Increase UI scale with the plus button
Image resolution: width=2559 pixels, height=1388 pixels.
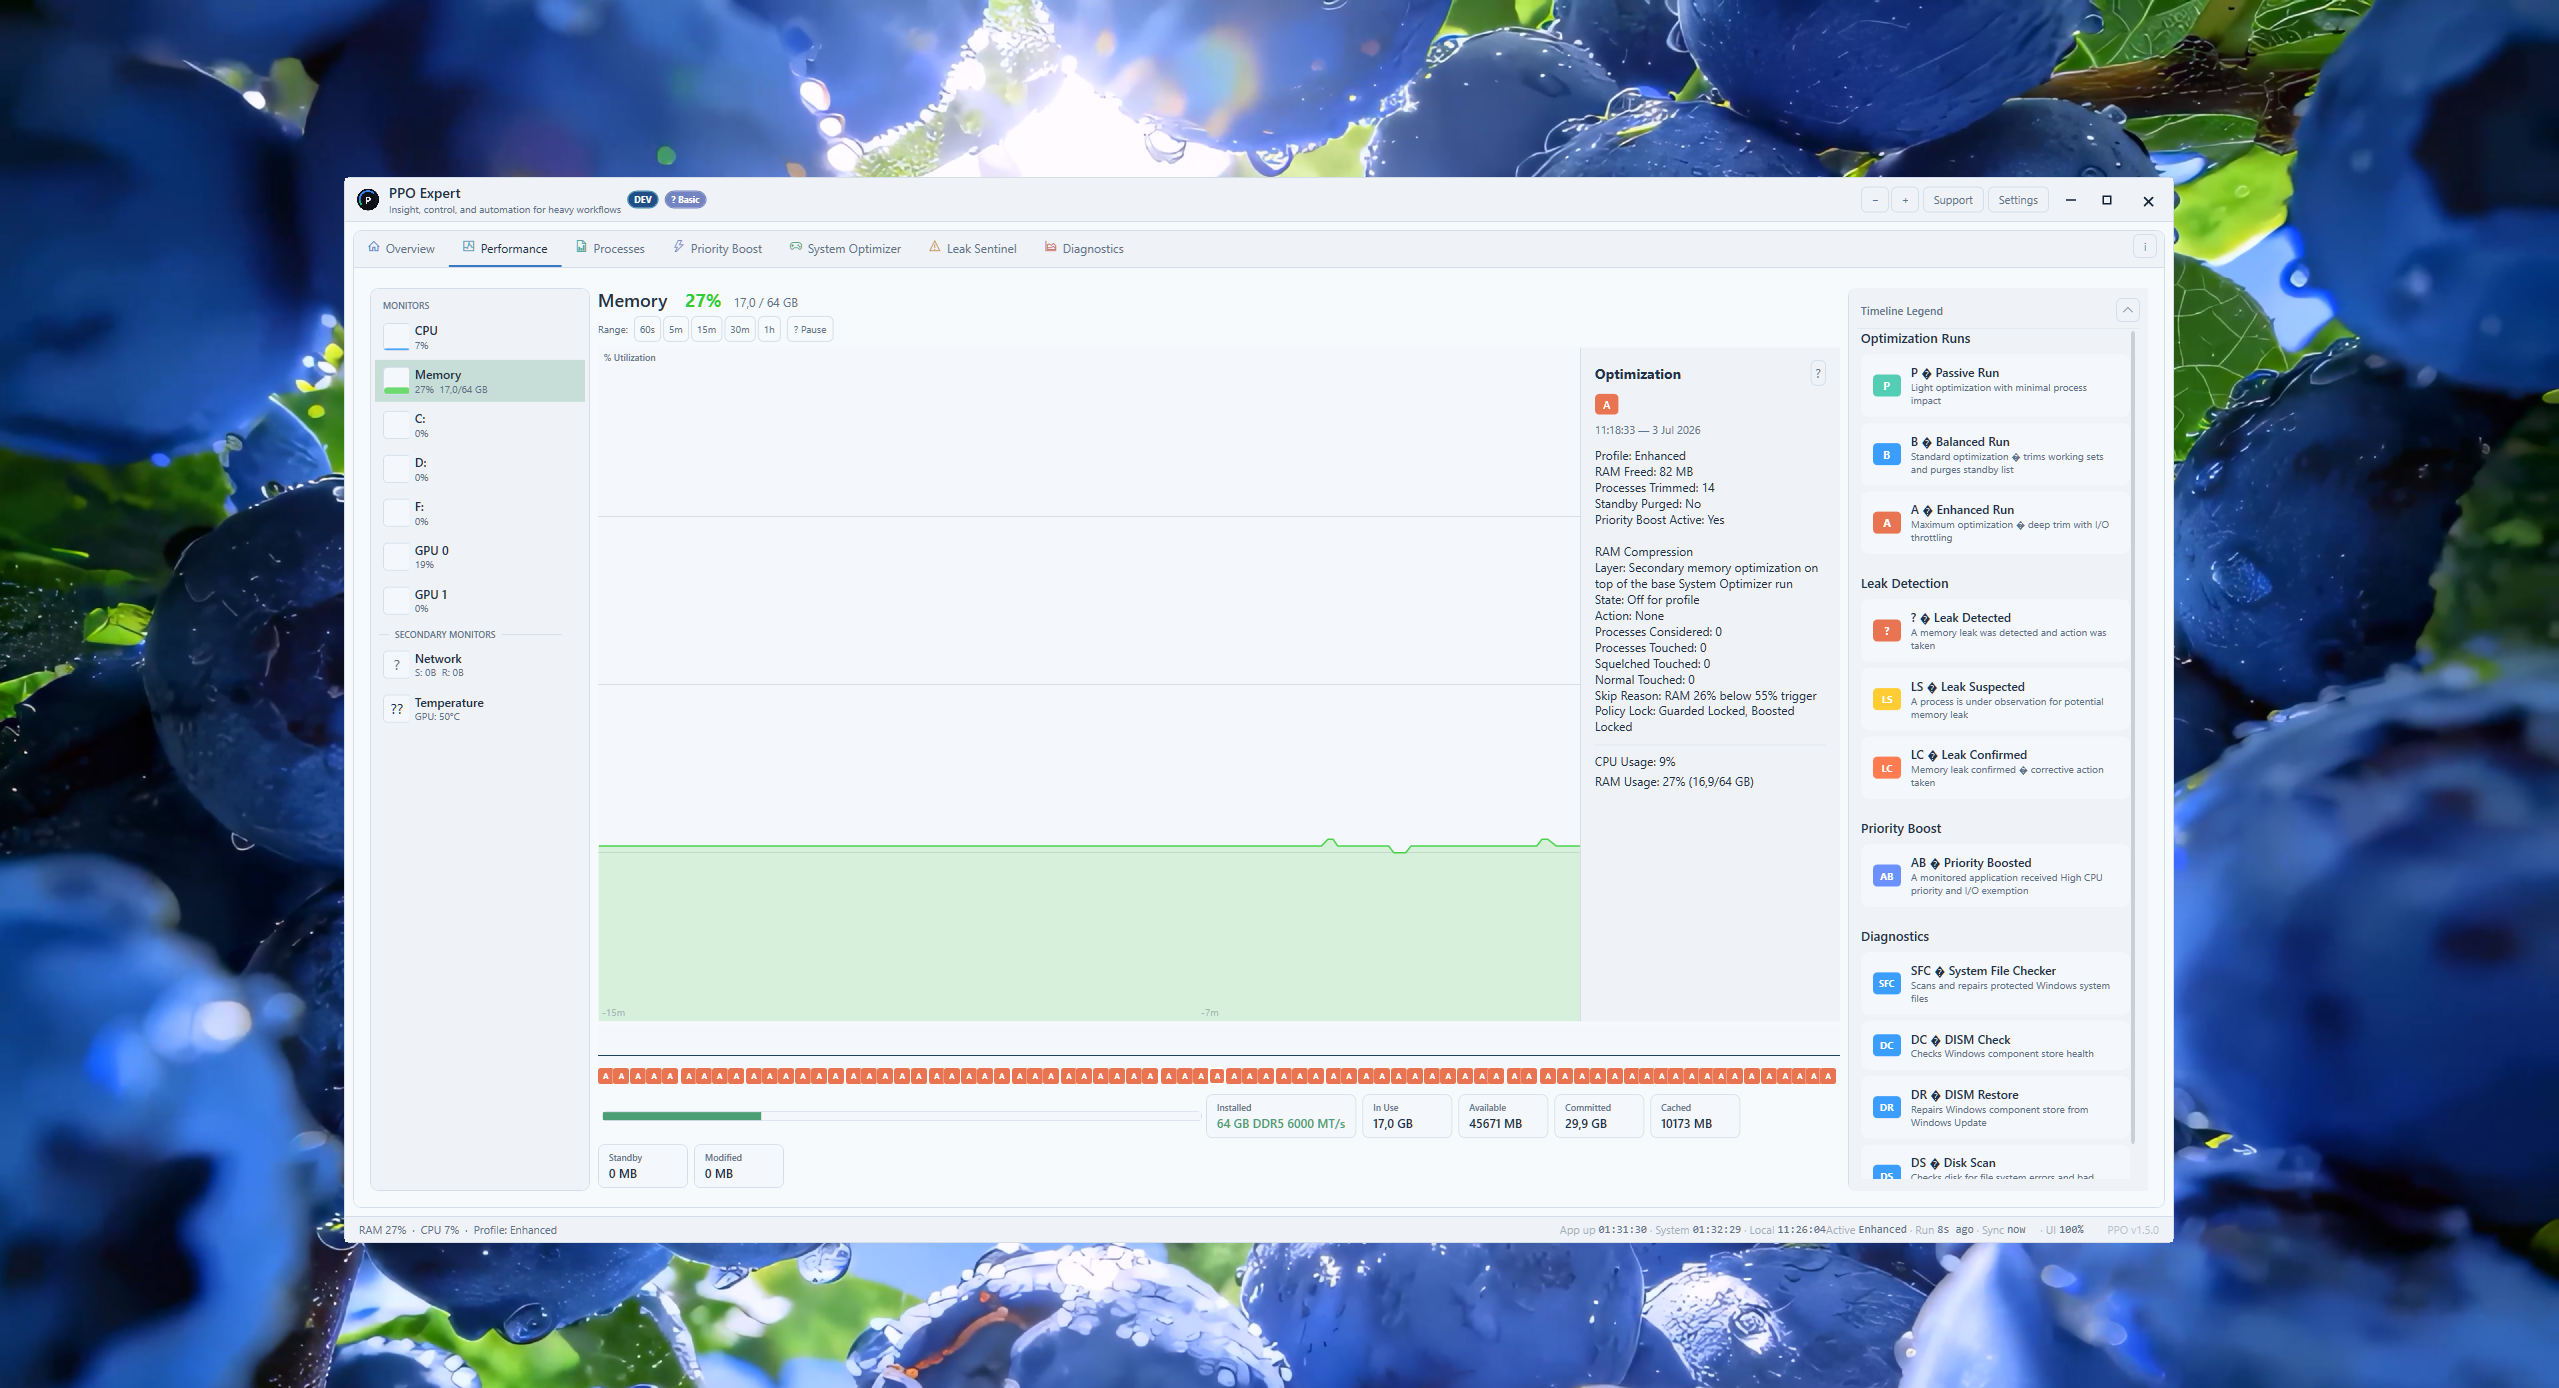tap(1905, 200)
